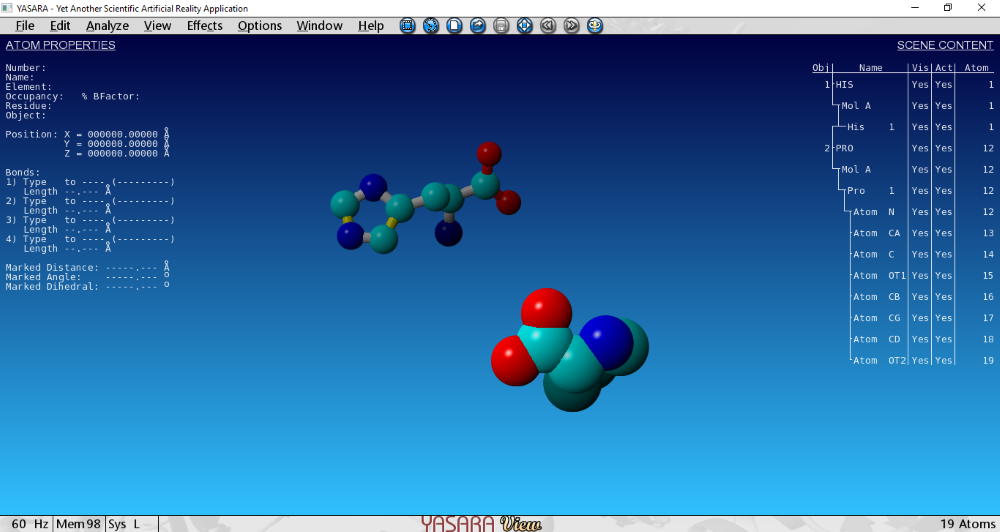Select Mol A under HIS object
This screenshot has height=532, width=1000.
[x=856, y=106]
